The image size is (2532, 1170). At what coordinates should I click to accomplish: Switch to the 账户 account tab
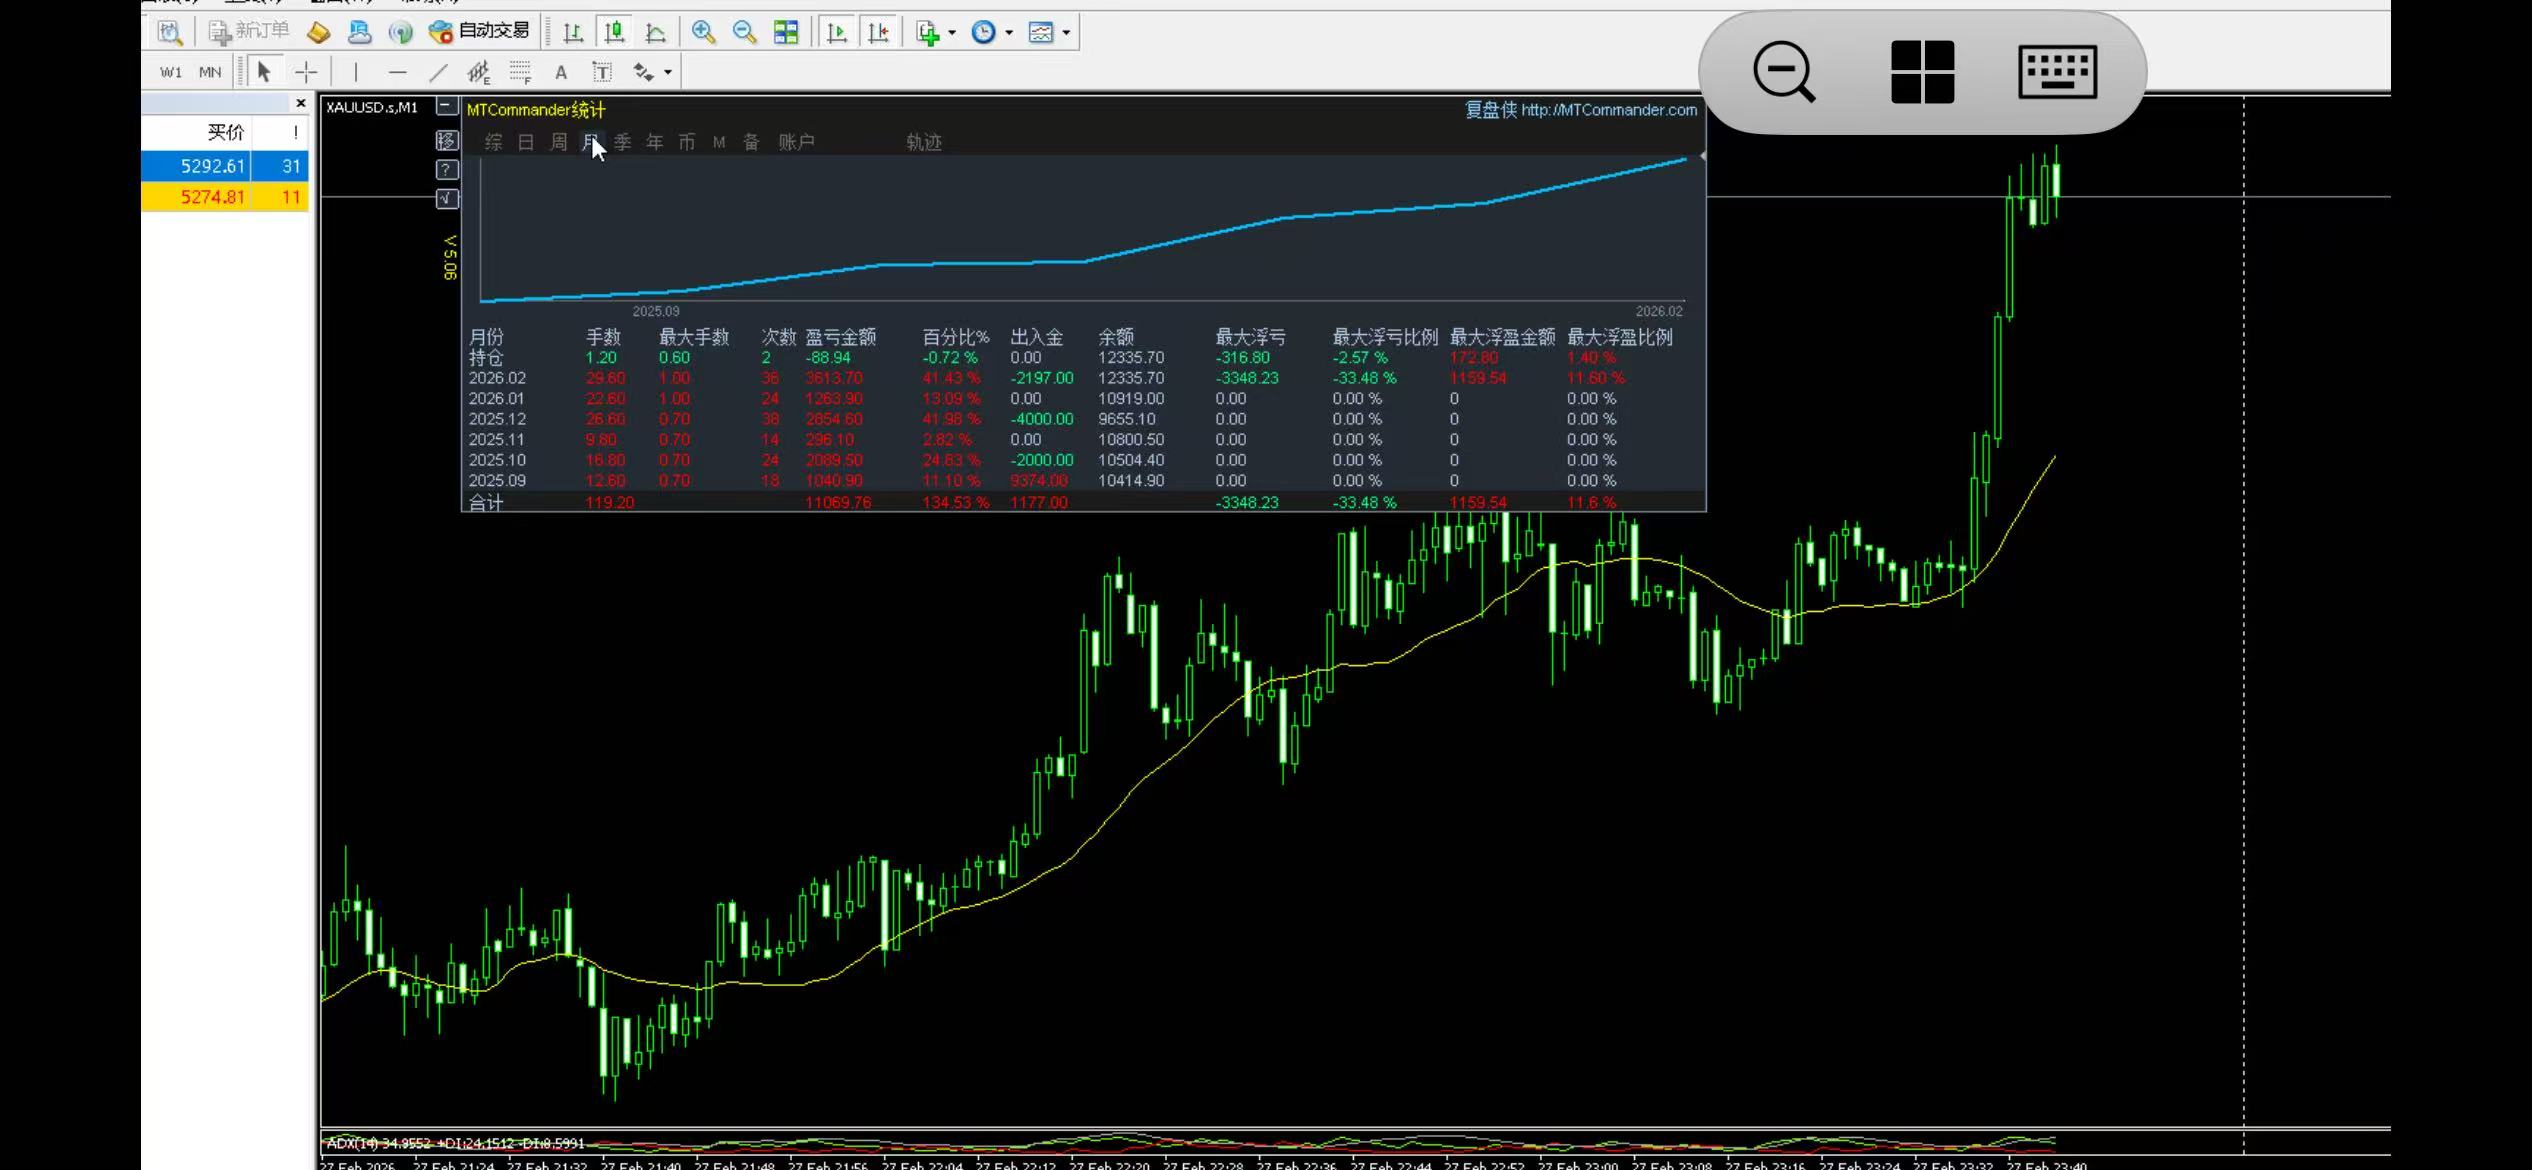tap(796, 142)
